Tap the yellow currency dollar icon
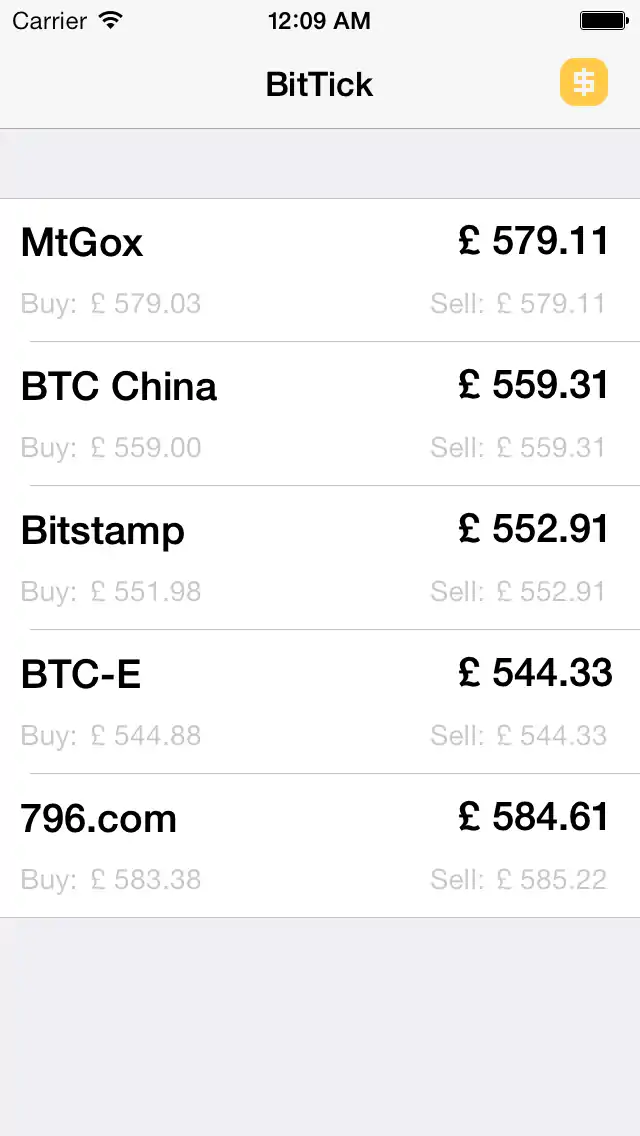The image size is (640, 1136). click(x=584, y=82)
